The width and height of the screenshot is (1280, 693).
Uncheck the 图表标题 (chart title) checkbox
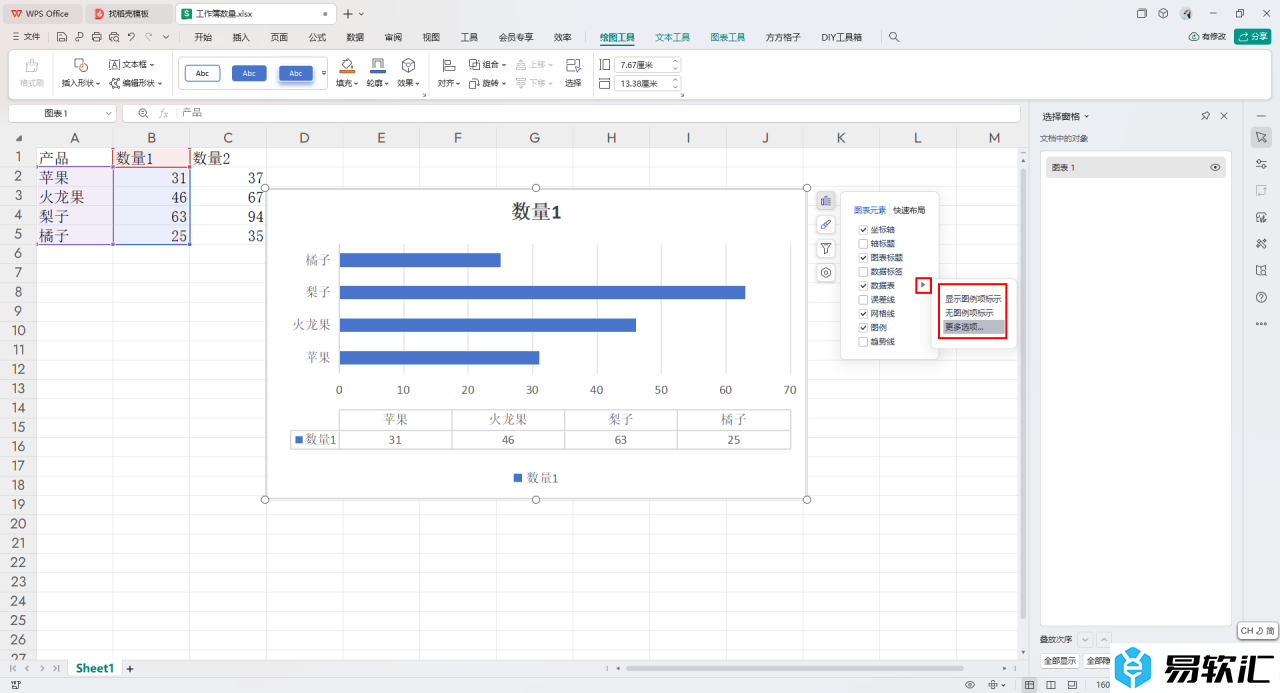[x=863, y=258]
